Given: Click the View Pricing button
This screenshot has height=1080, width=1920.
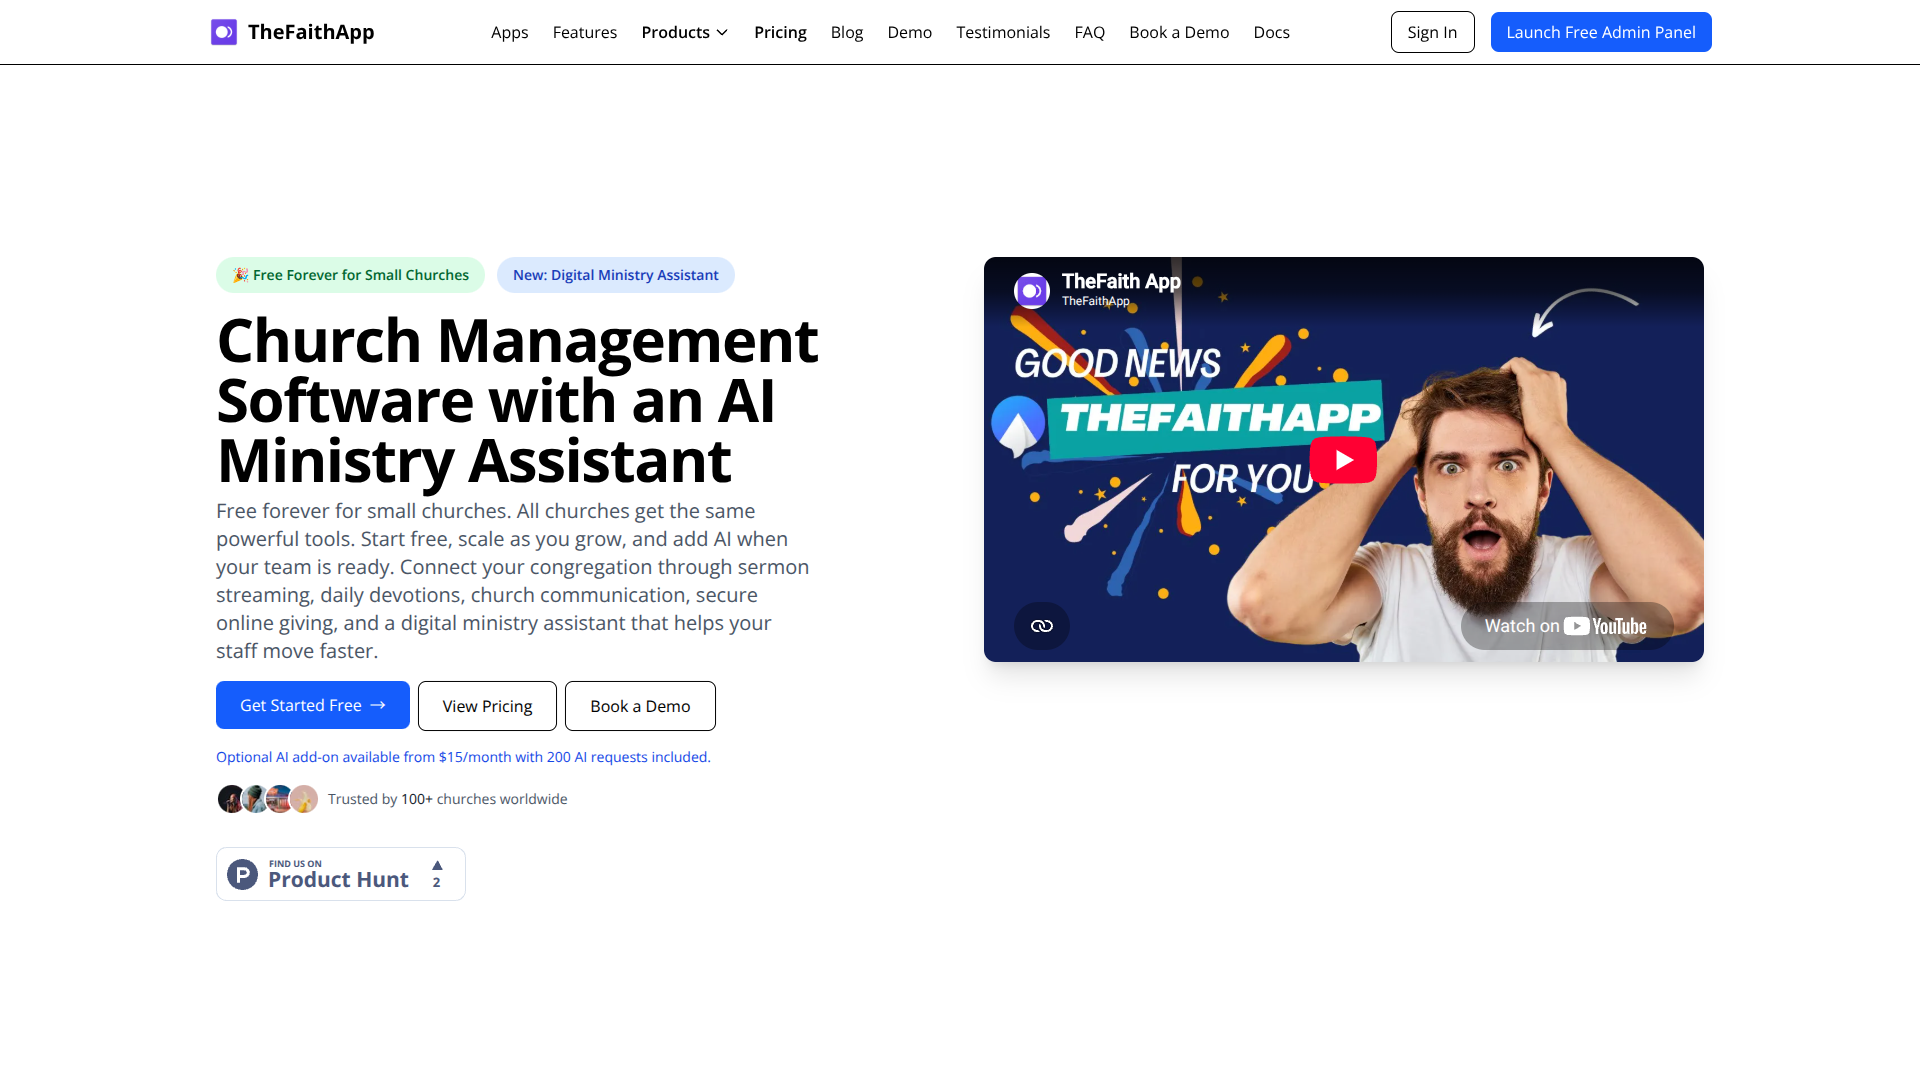Looking at the screenshot, I should 487,706.
